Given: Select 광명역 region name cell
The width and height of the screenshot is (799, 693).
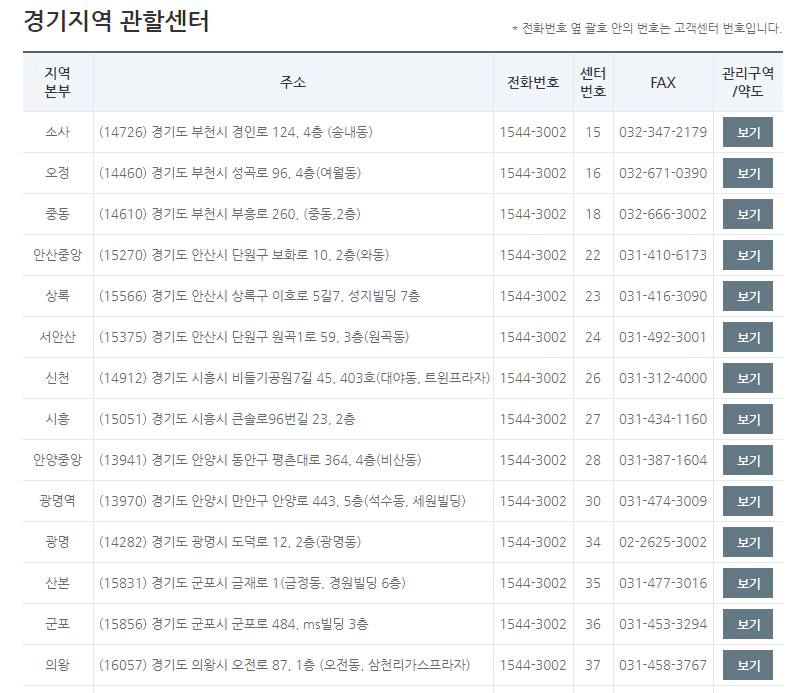Looking at the screenshot, I should 58,501.
